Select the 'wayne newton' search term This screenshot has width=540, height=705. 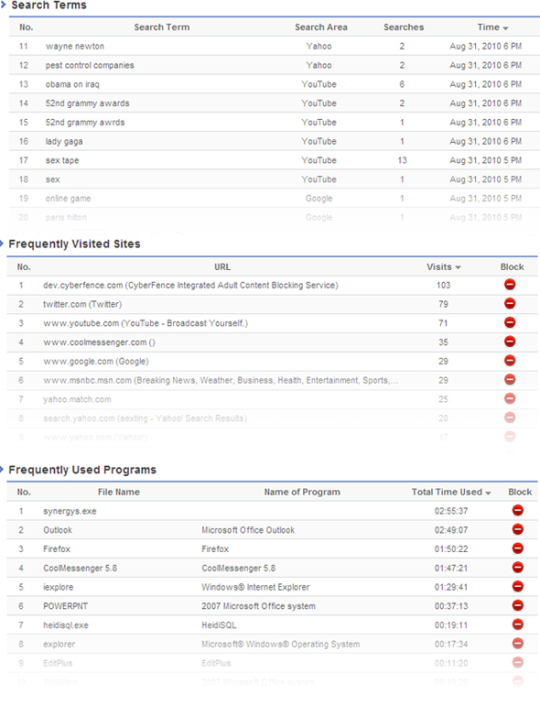(x=75, y=46)
